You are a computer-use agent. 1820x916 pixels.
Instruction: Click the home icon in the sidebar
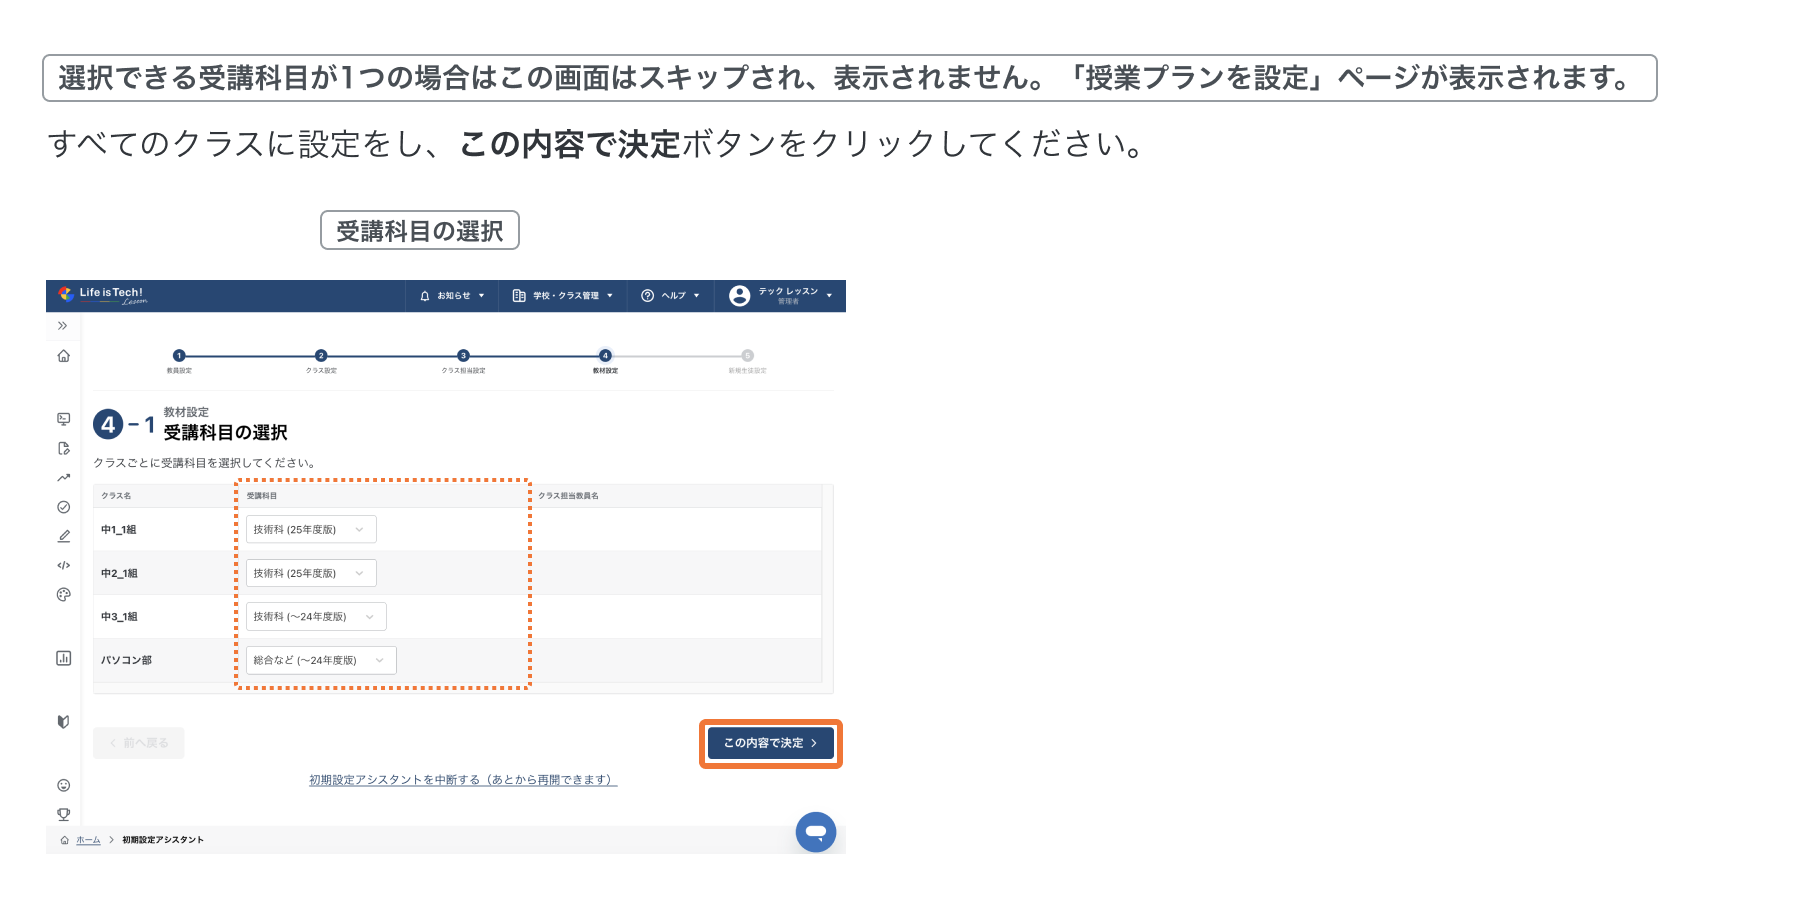[64, 356]
